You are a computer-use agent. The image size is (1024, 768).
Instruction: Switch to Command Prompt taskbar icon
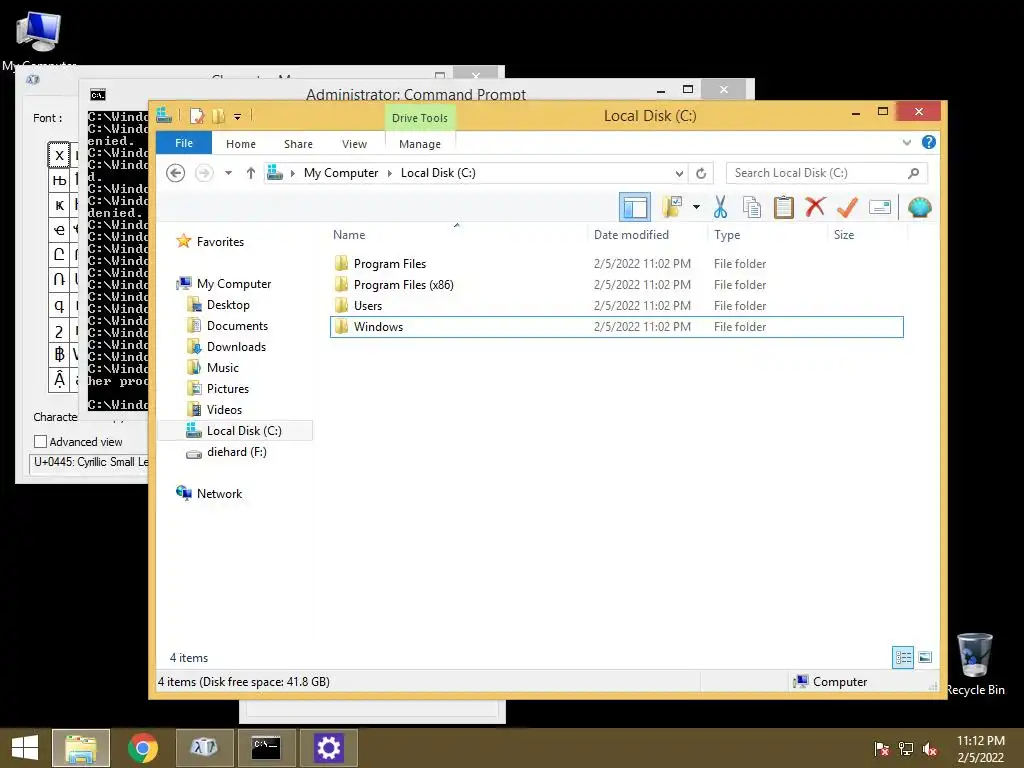pyautogui.click(x=266, y=748)
